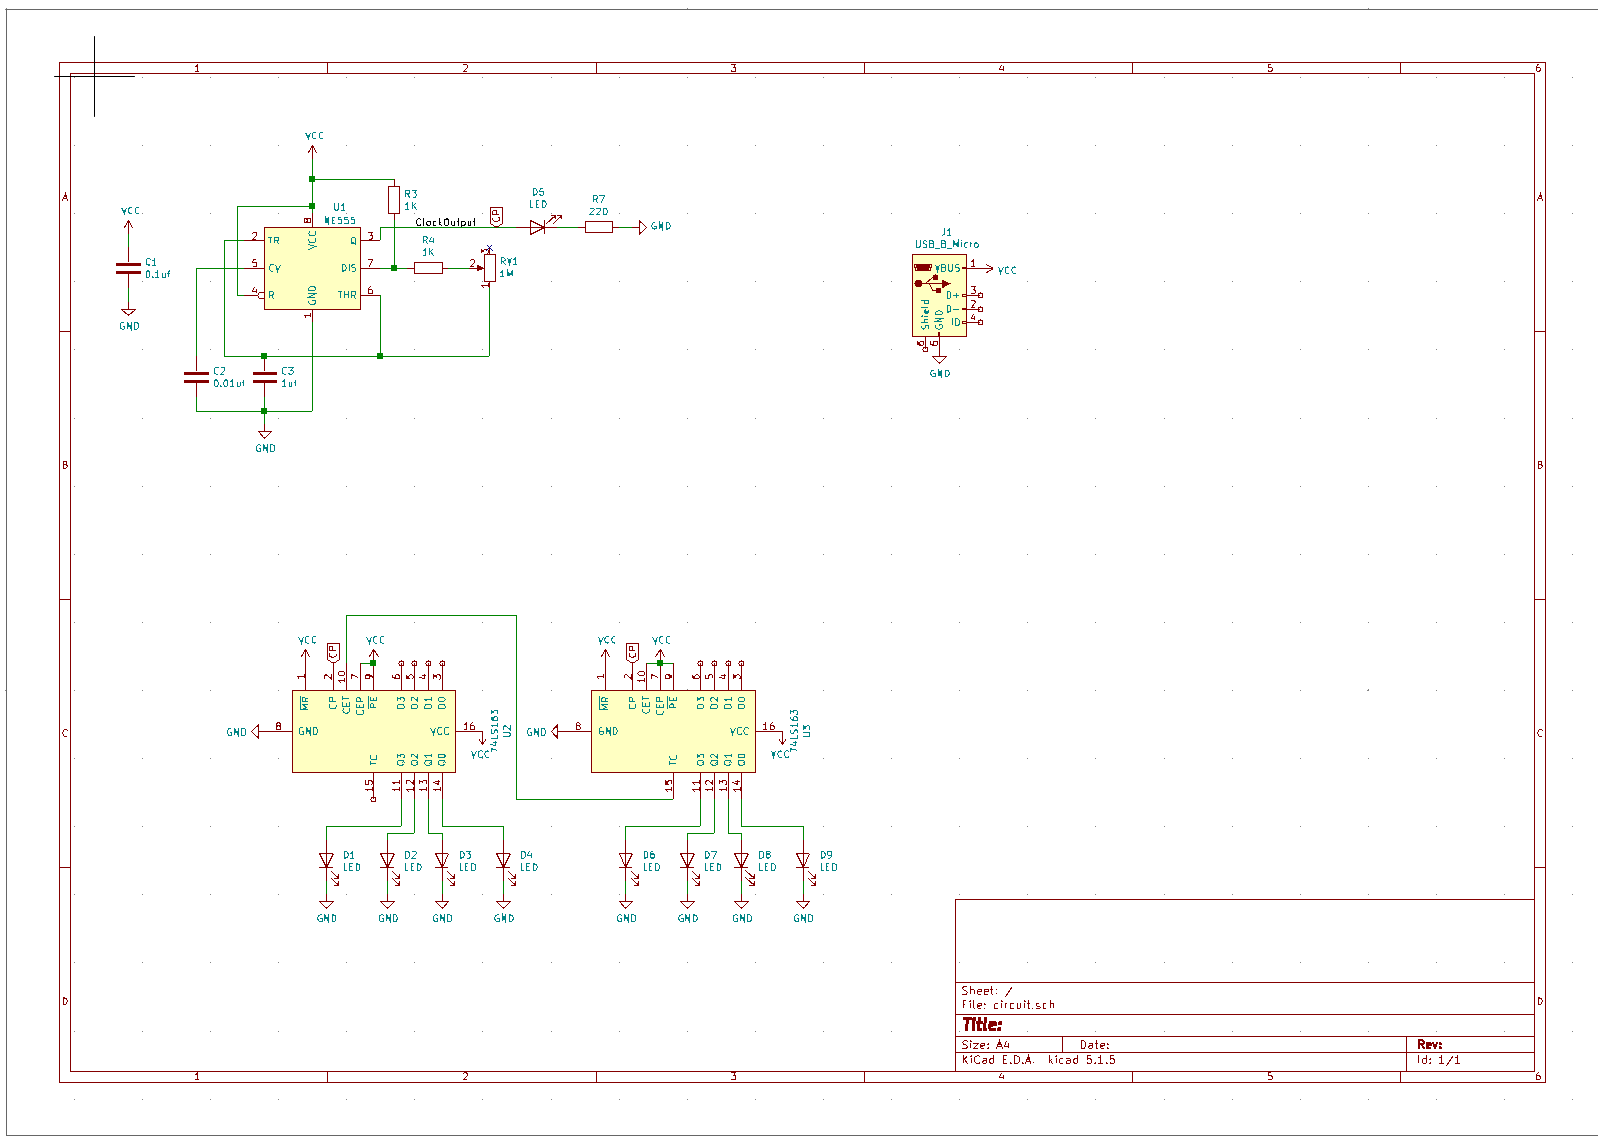The width and height of the screenshot is (1598, 1139).
Task: Click resistor R7 220 symbol
Action: coord(598,227)
